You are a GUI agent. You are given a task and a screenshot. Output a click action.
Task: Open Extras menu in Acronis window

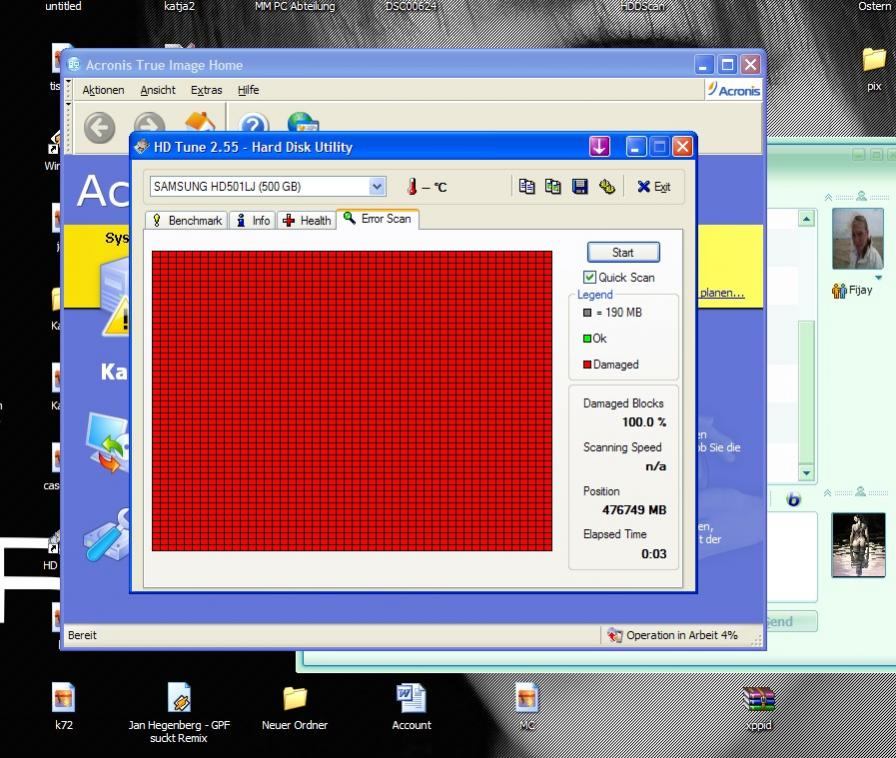click(x=206, y=90)
